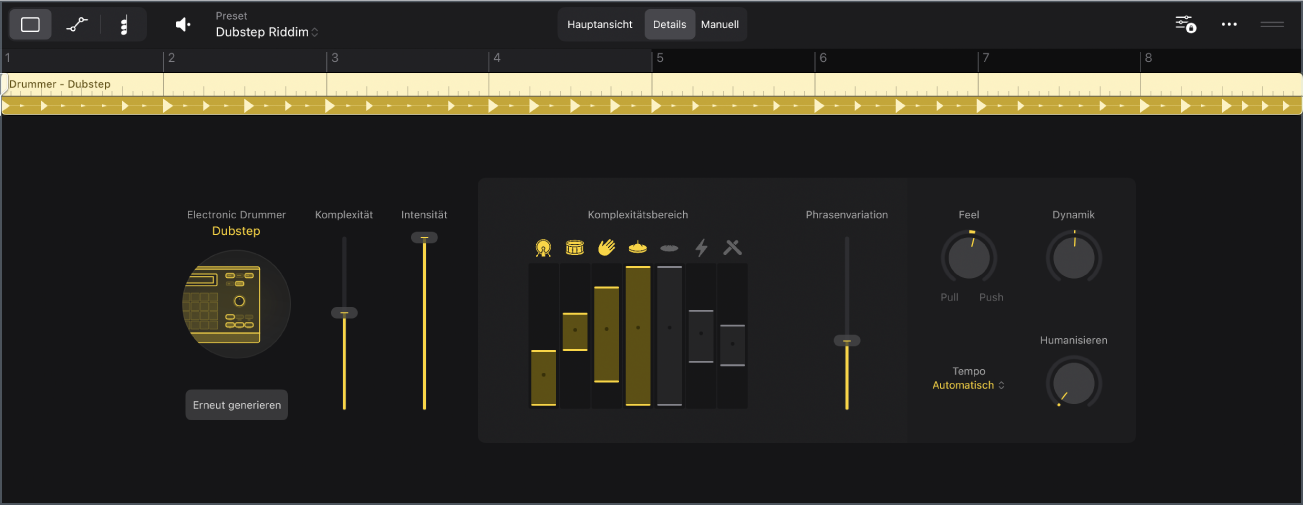The height and width of the screenshot is (505, 1303).
Task: Click the hi-hat complexity range bar
Action: (638, 335)
